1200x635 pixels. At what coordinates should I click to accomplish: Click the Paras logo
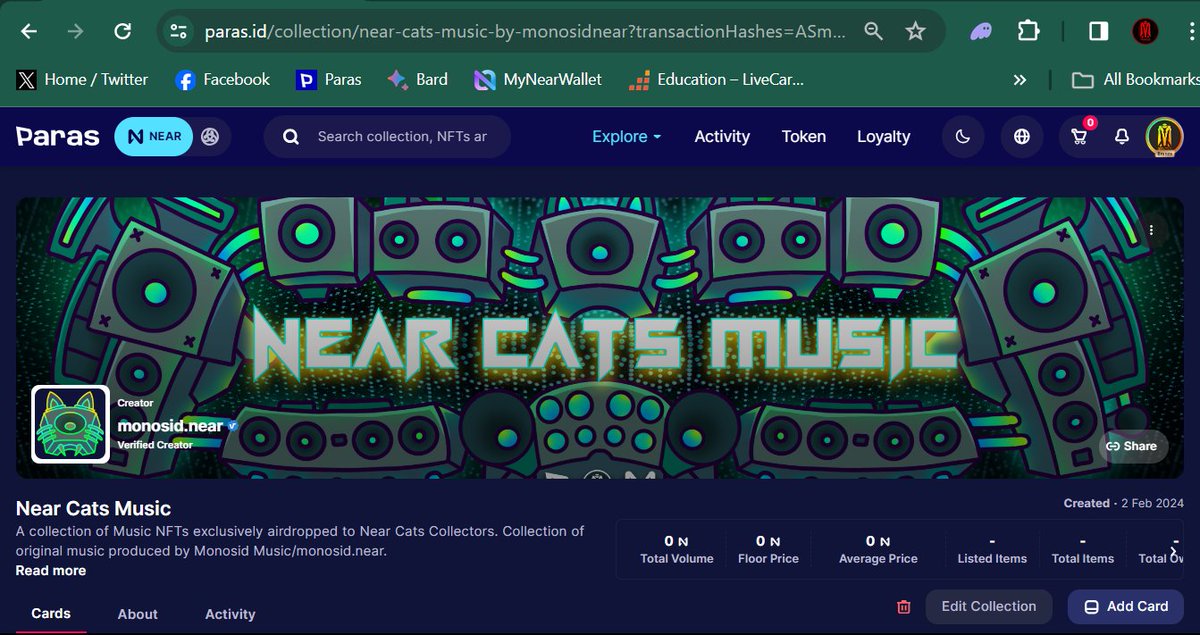point(57,137)
